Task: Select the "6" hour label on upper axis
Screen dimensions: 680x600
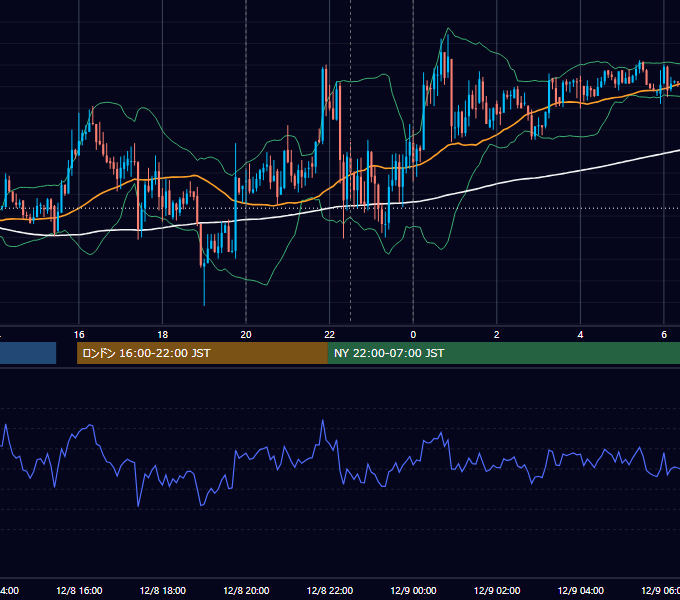Action: [x=664, y=335]
